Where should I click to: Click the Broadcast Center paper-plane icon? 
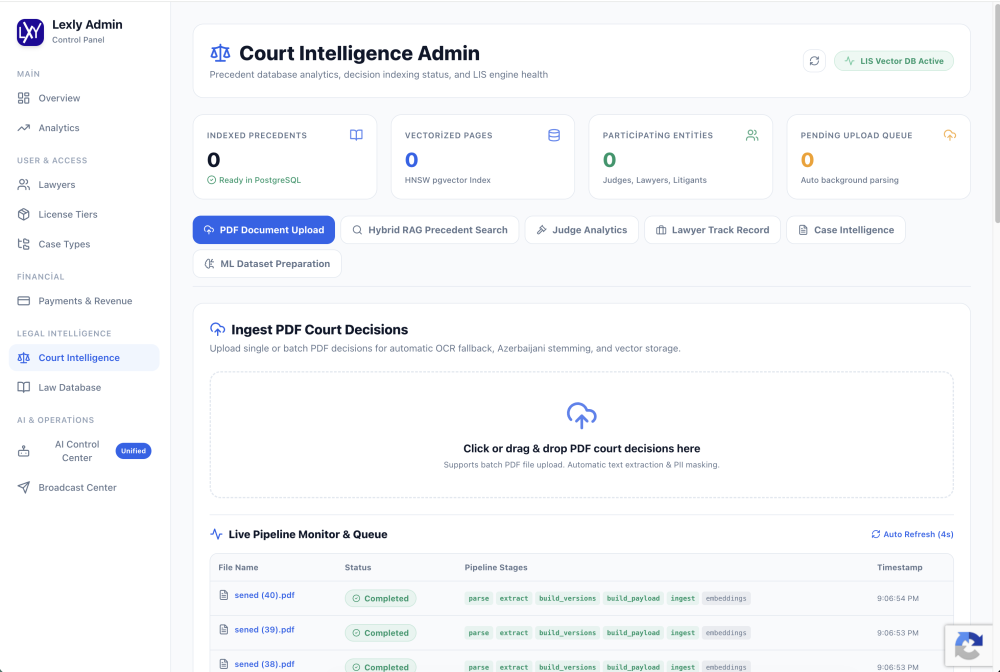click(x=24, y=488)
